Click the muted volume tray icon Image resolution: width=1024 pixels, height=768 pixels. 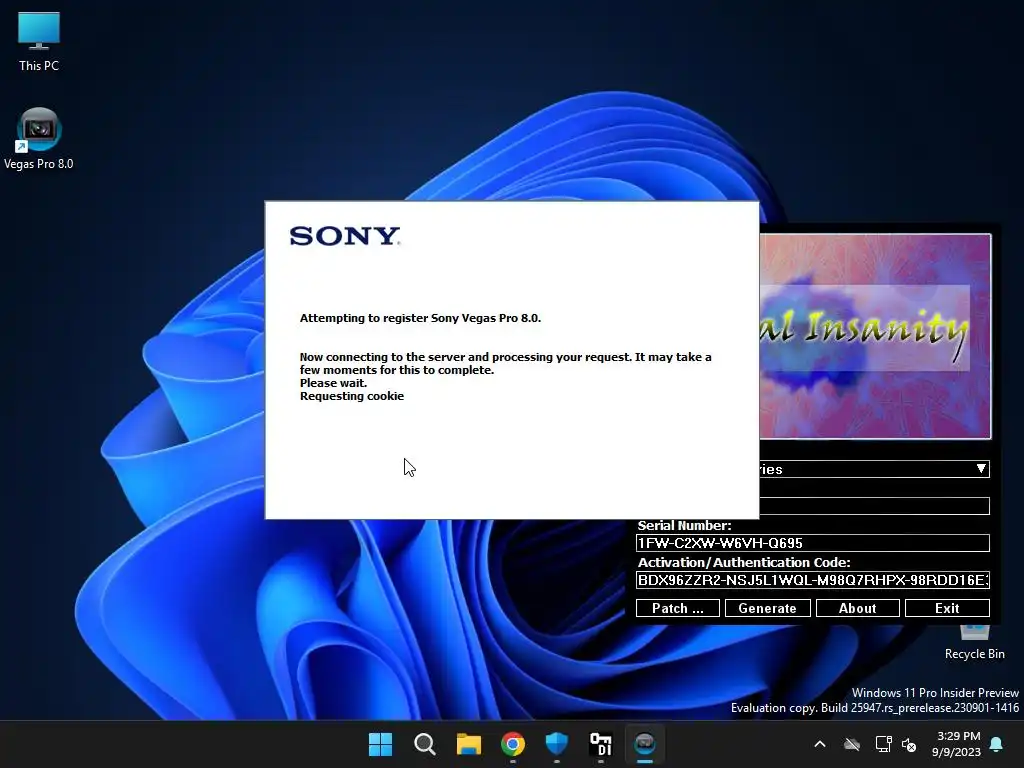[908, 744]
